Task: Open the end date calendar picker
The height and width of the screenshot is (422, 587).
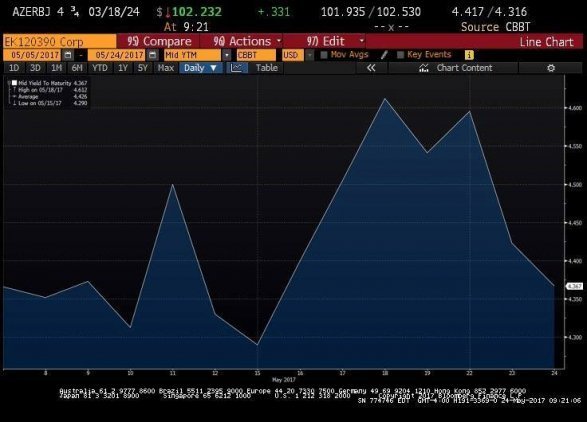Action: point(152,55)
